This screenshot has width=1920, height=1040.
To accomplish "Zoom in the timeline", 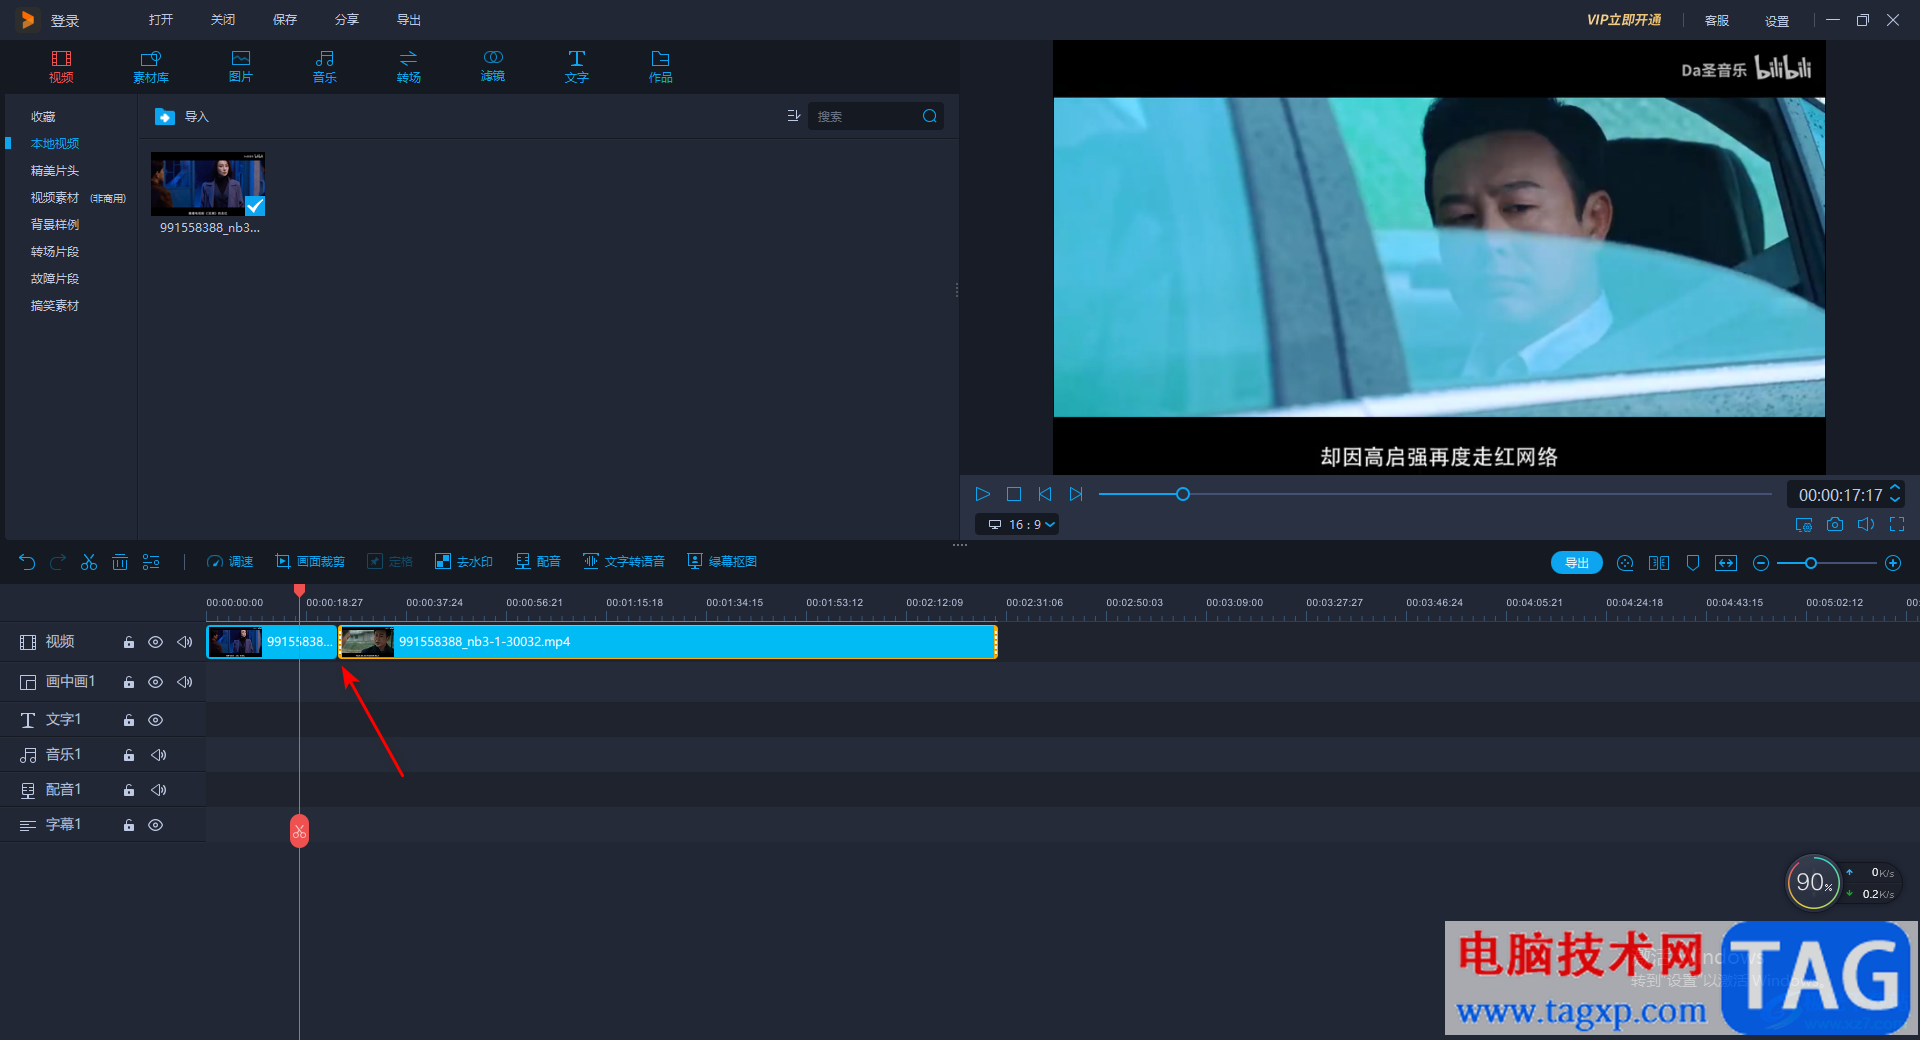I will tap(1893, 563).
